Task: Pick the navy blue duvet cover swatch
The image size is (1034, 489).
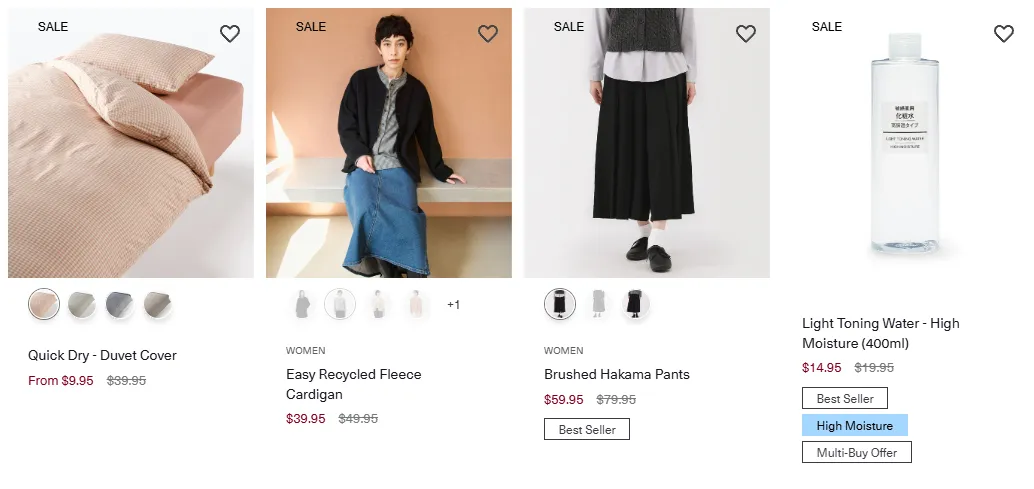Action: pos(119,304)
